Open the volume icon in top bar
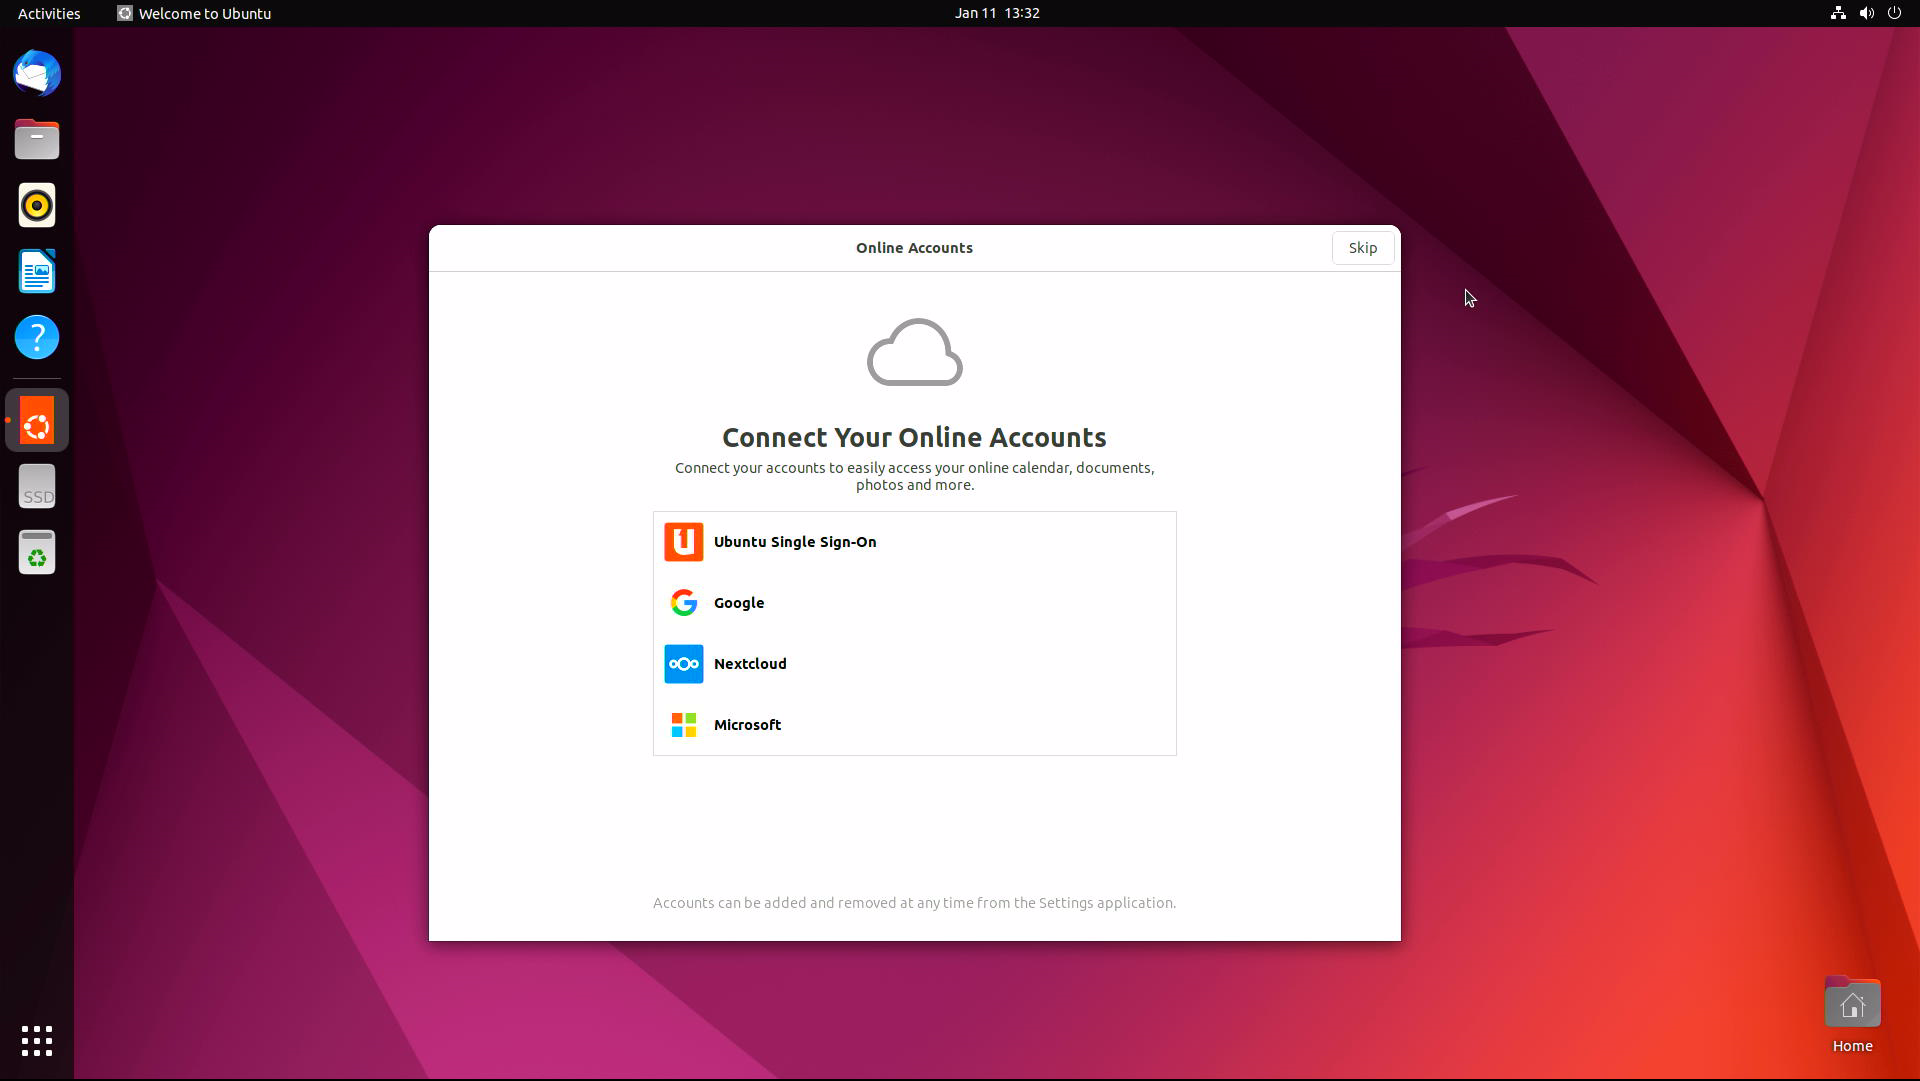This screenshot has height=1081, width=1920. (1866, 13)
